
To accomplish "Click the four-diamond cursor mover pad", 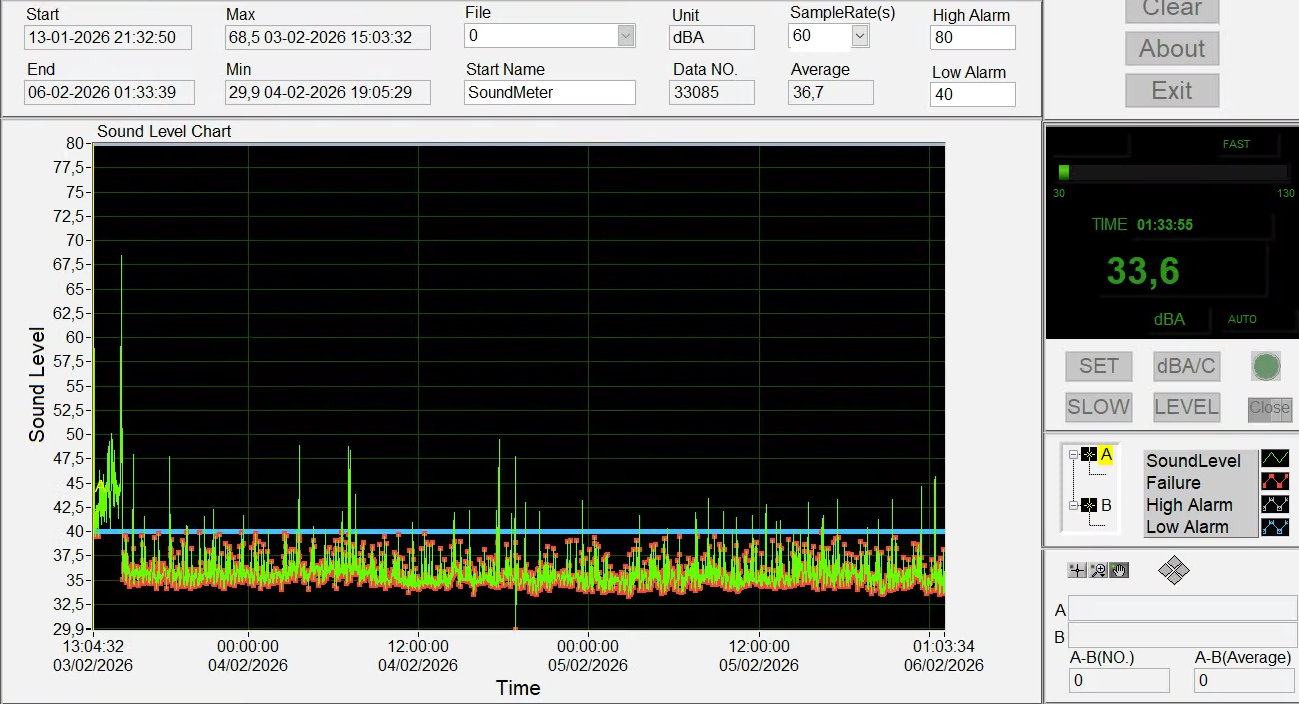I will (1173, 571).
